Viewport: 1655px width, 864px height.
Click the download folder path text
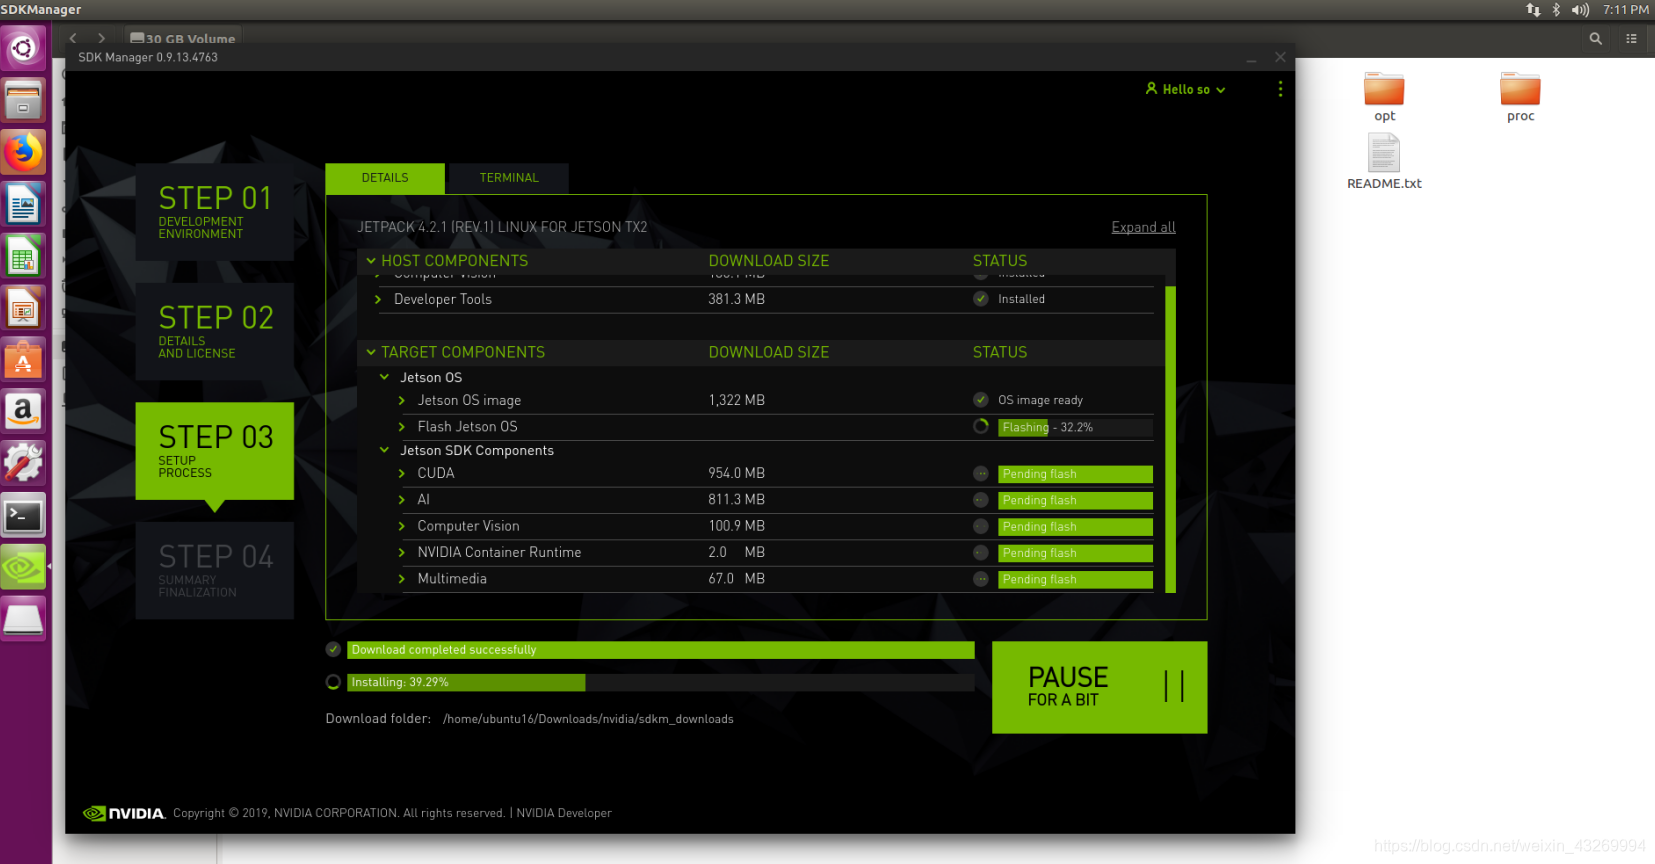[588, 719]
